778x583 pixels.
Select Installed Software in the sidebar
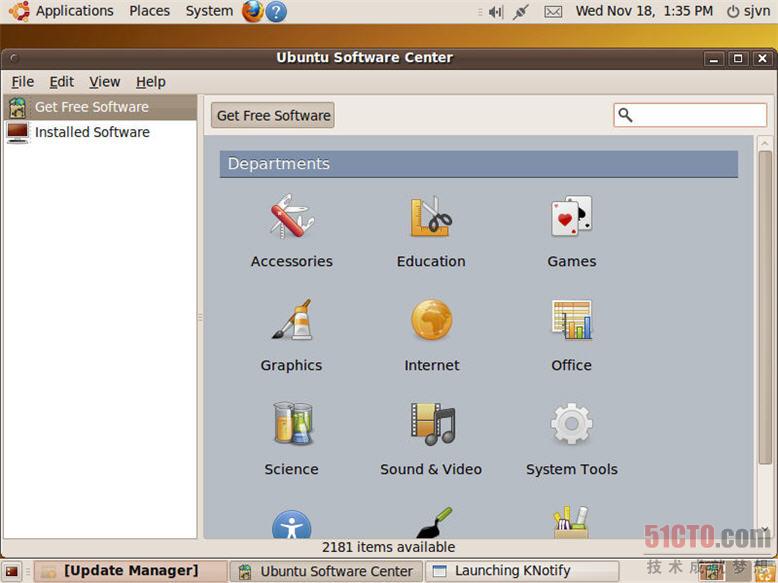(100, 132)
